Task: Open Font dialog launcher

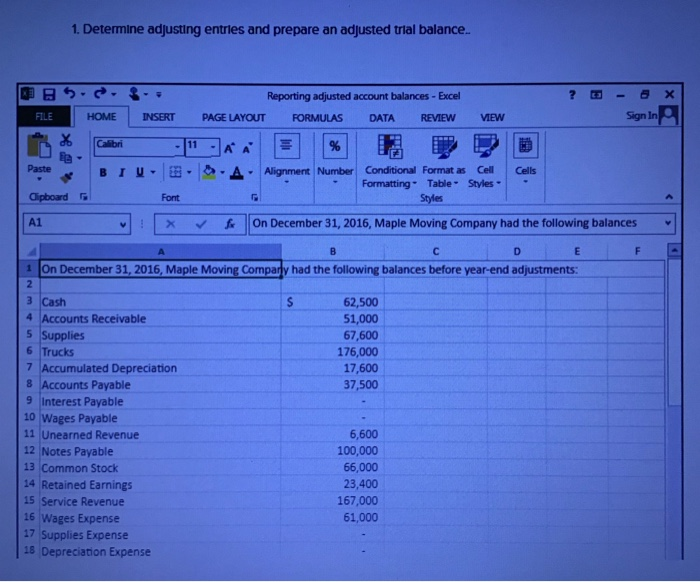Action: [x=254, y=197]
